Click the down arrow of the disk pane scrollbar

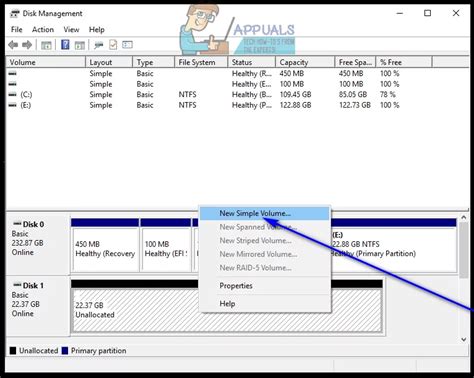coord(463,340)
